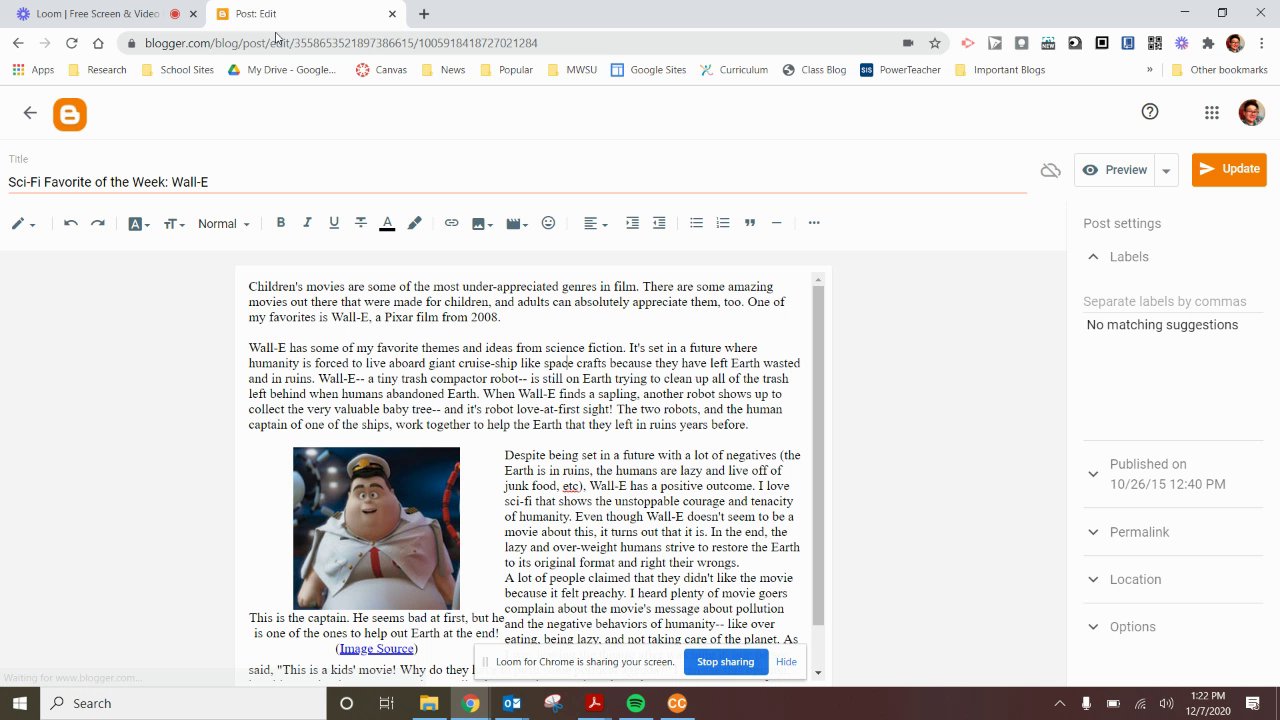Open Preview dropdown arrow

(x=1166, y=171)
